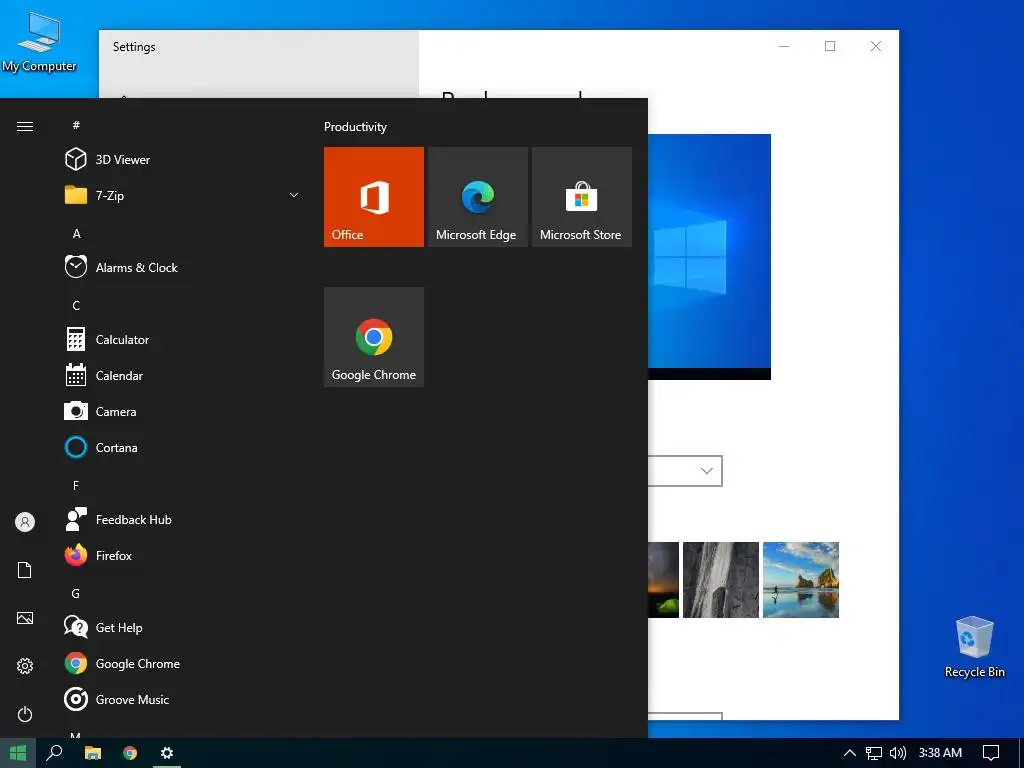
Task: Open taskbar Search magnifier
Action: pos(54,753)
